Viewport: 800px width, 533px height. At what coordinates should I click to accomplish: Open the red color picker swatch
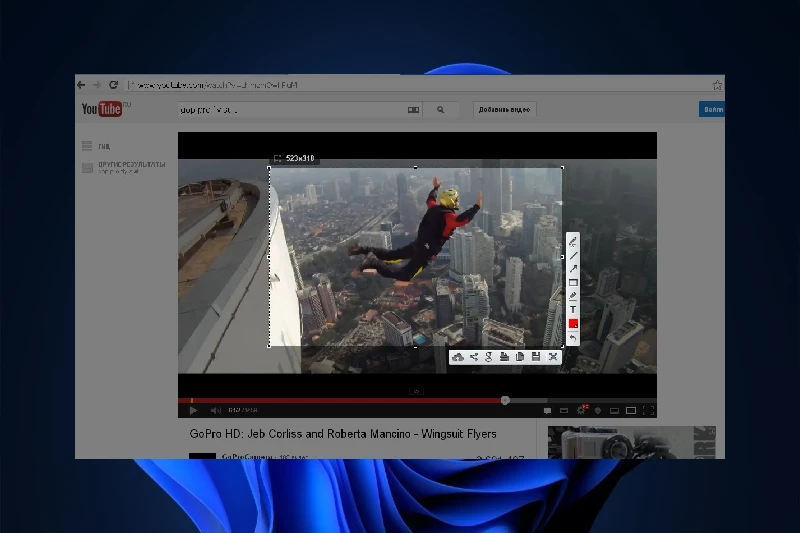pyautogui.click(x=573, y=324)
